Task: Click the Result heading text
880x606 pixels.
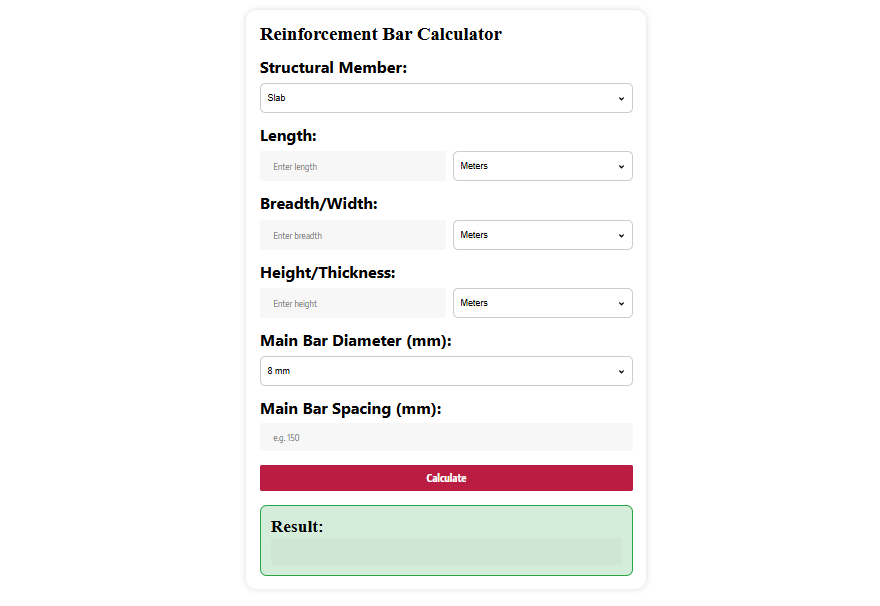Action: [297, 527]
